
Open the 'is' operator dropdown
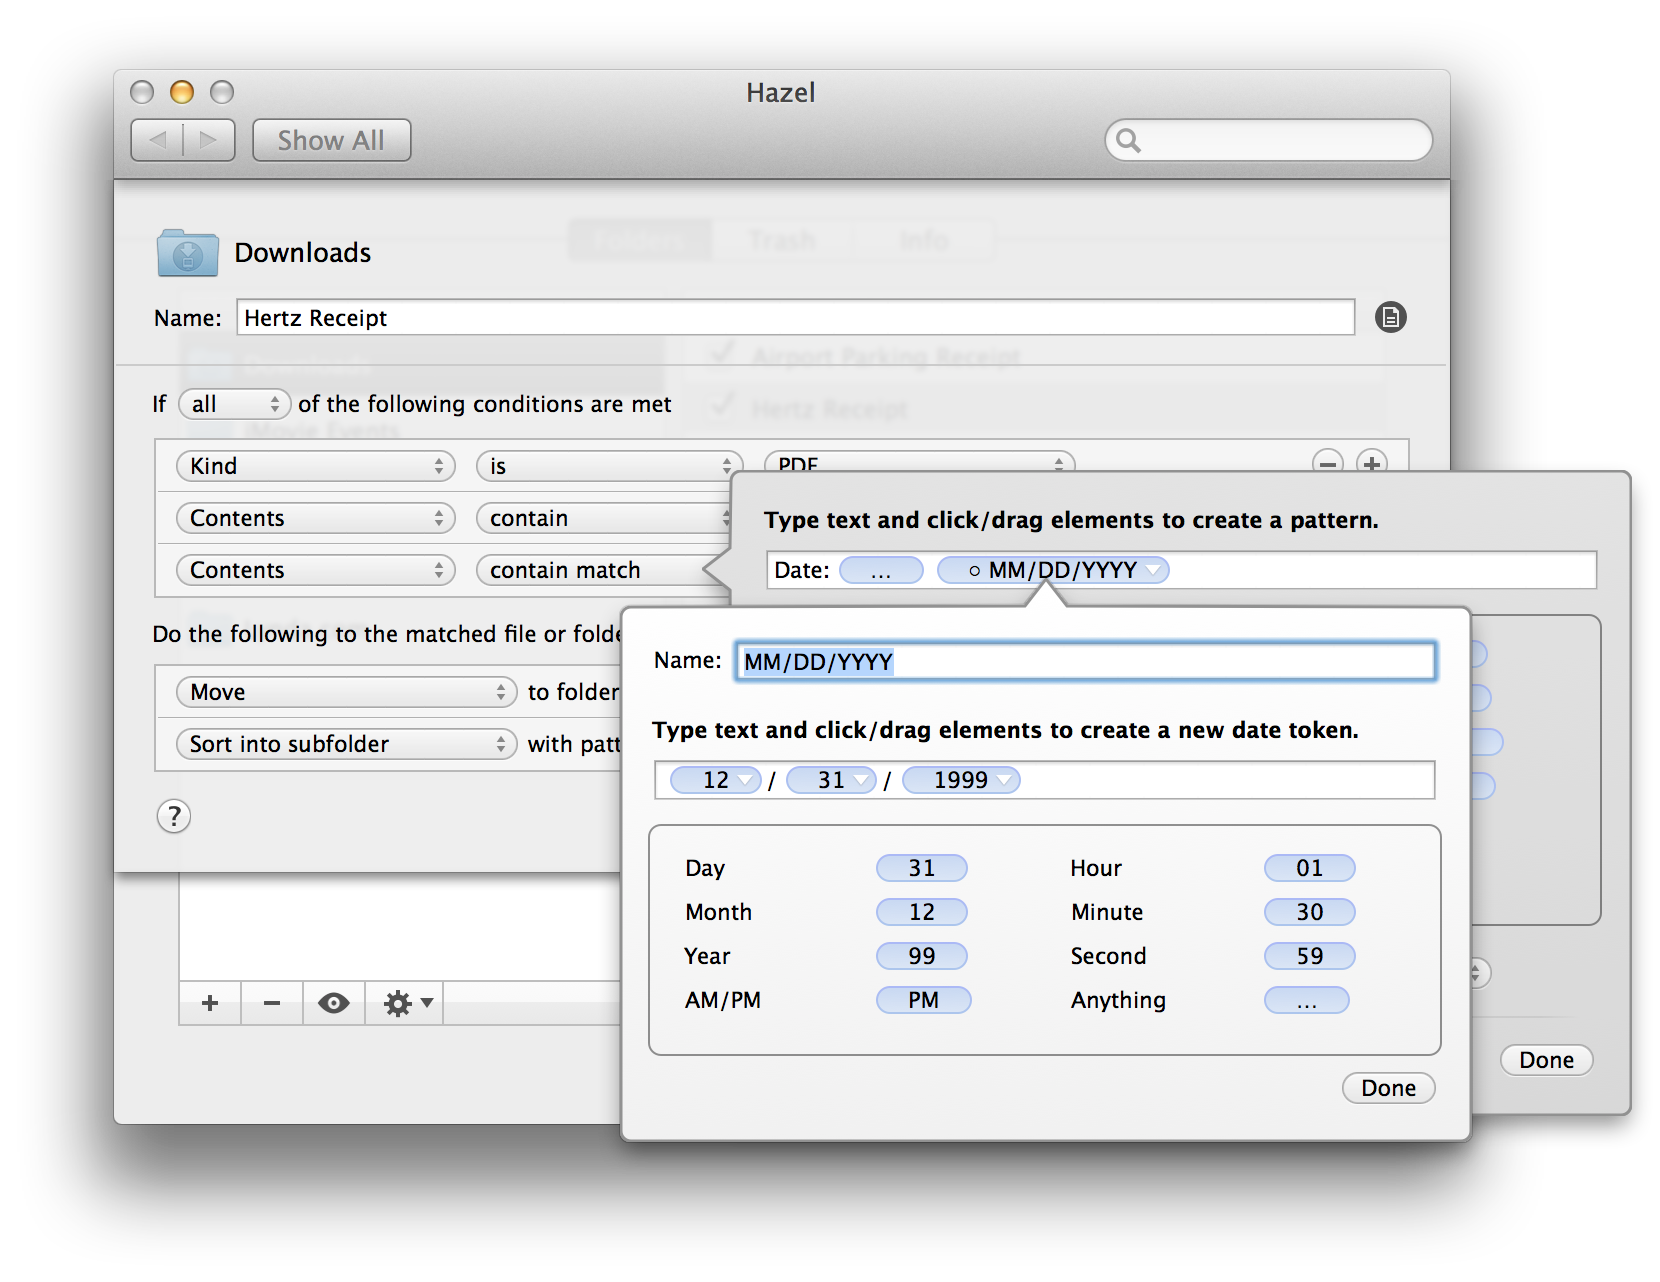pos(609,466)
